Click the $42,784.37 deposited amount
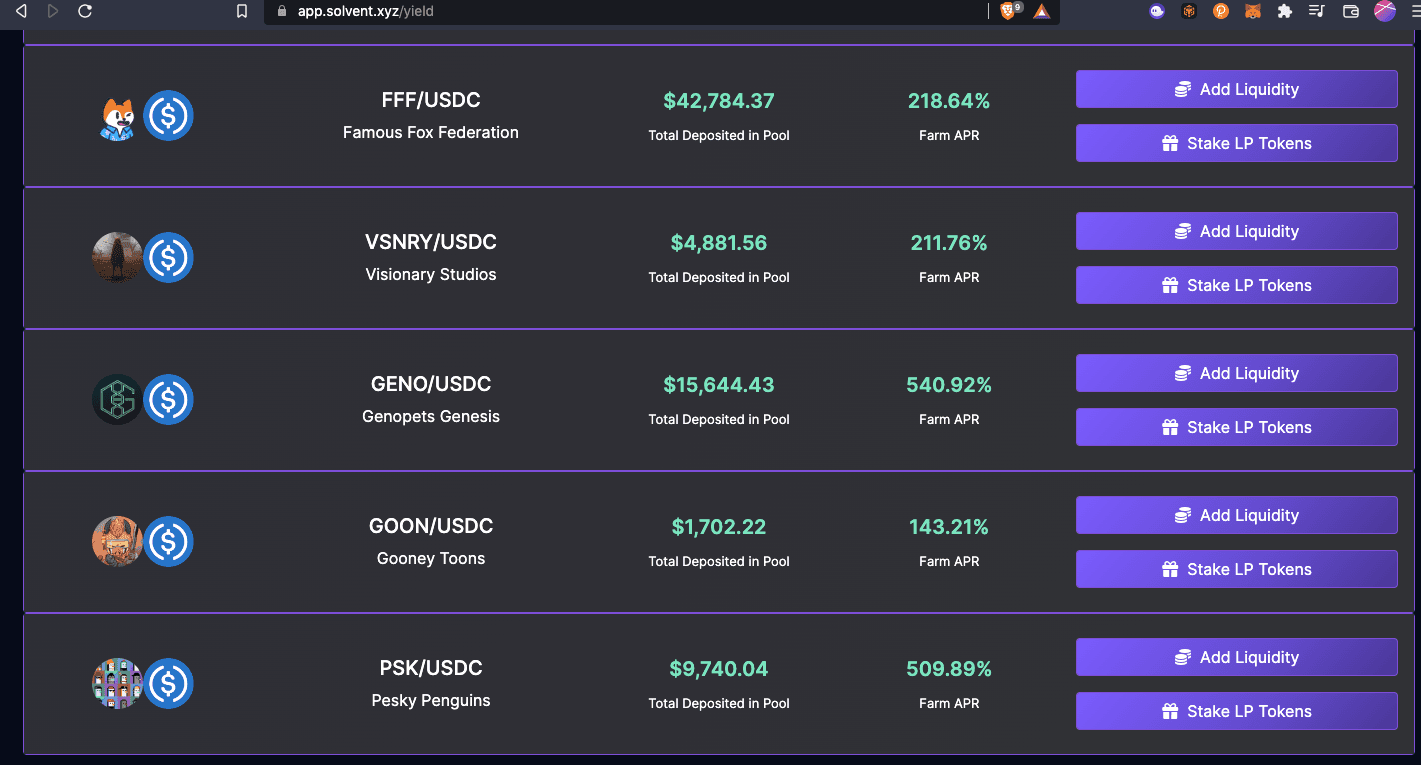The width and height of the screenshot is (1421, 765). (719, 101)
